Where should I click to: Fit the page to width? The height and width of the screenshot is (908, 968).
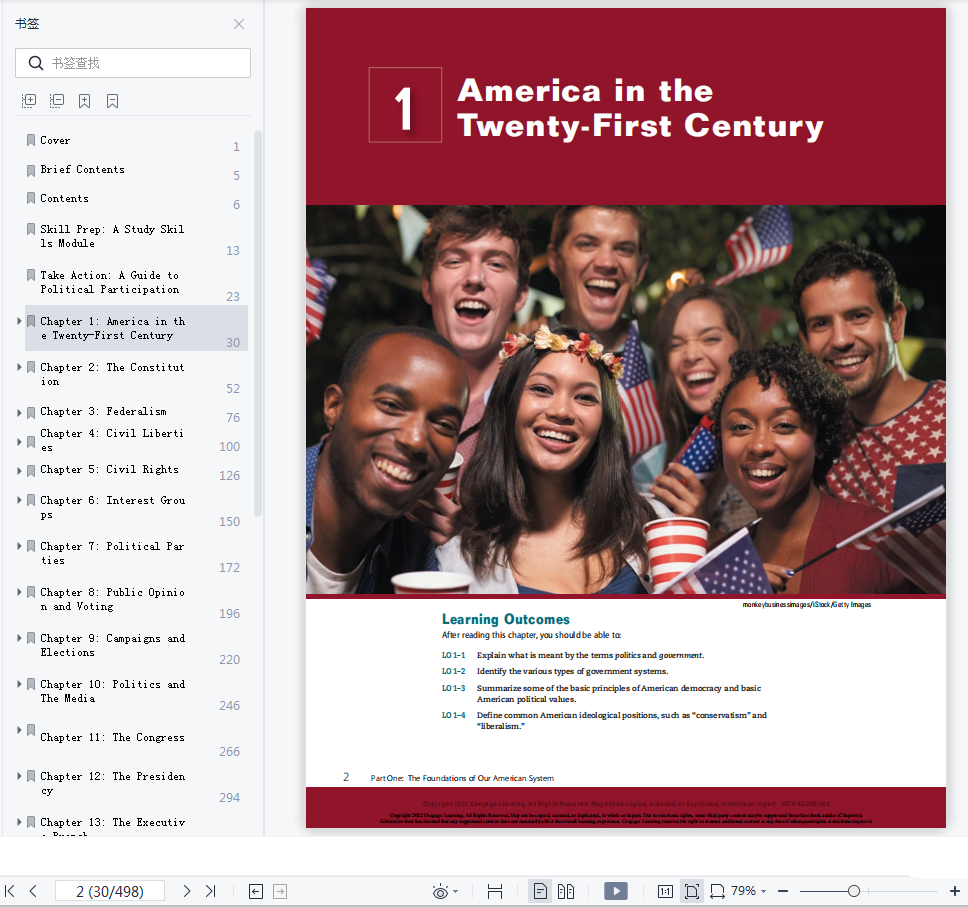[x=717, y=891]
